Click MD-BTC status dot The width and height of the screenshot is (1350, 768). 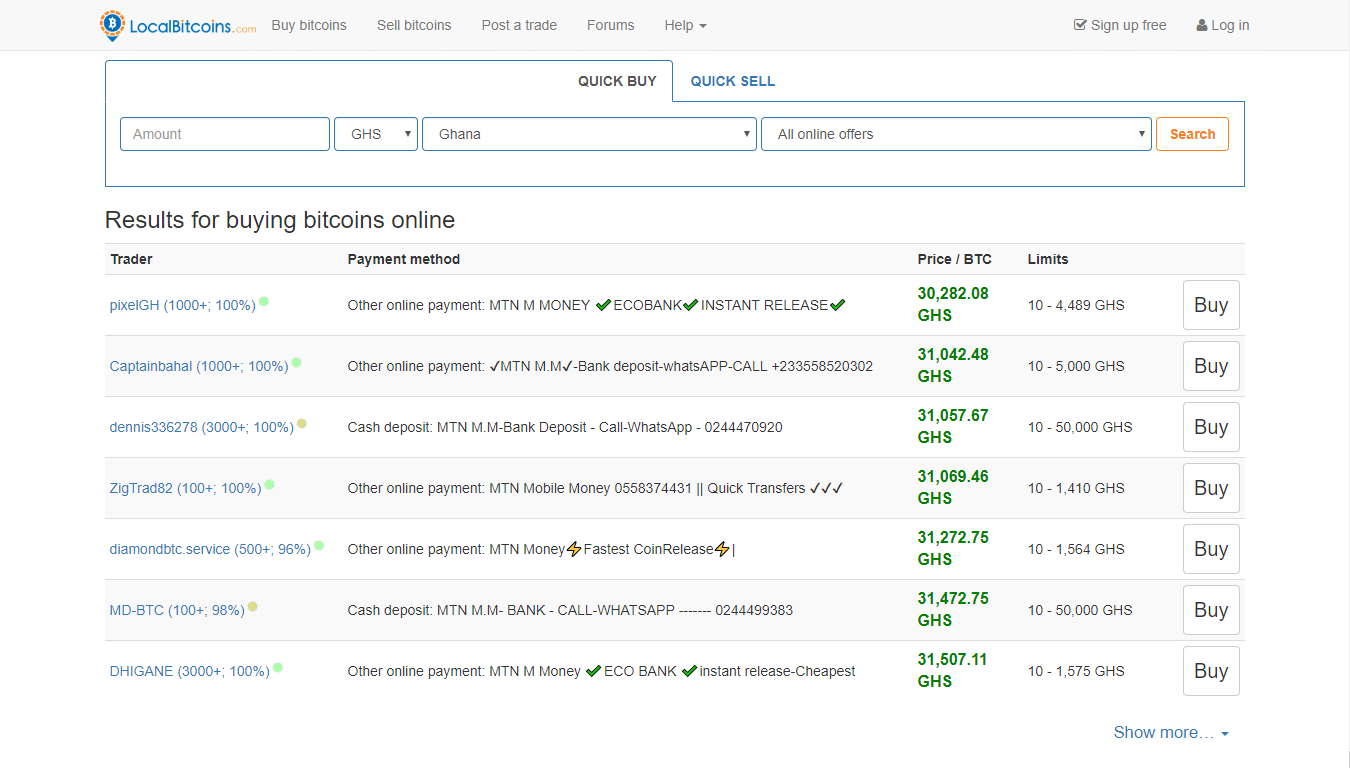pyautogui.click(x=253, y=606)
